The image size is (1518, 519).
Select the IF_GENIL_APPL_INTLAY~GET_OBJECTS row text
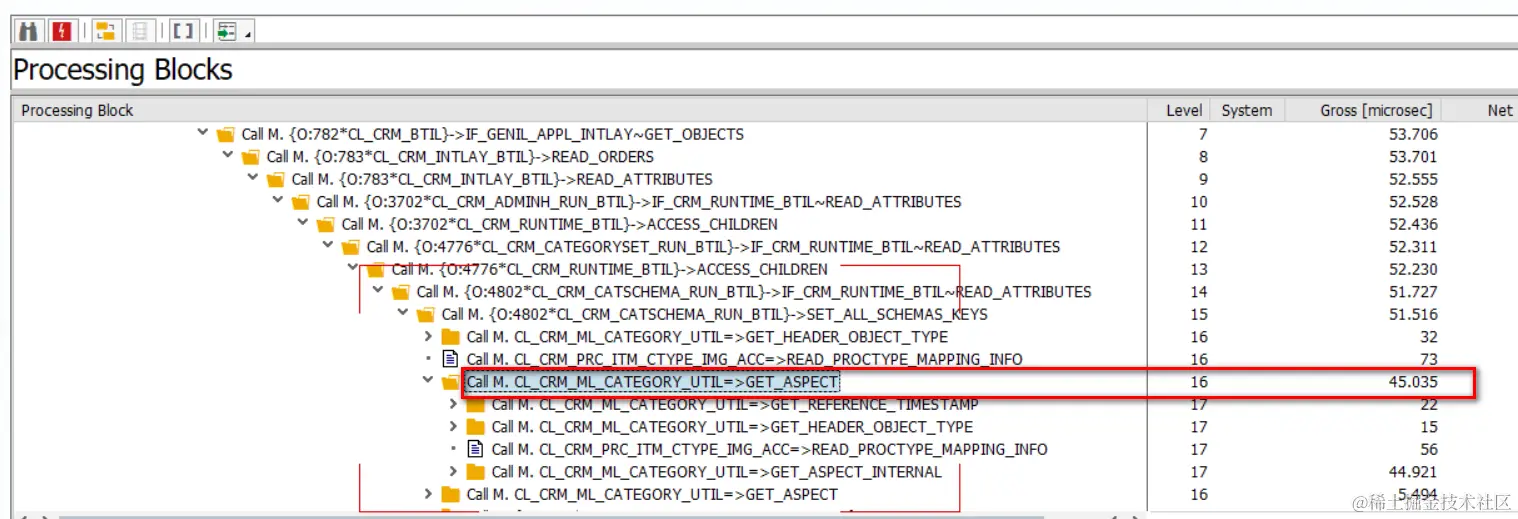coord(493,134)
